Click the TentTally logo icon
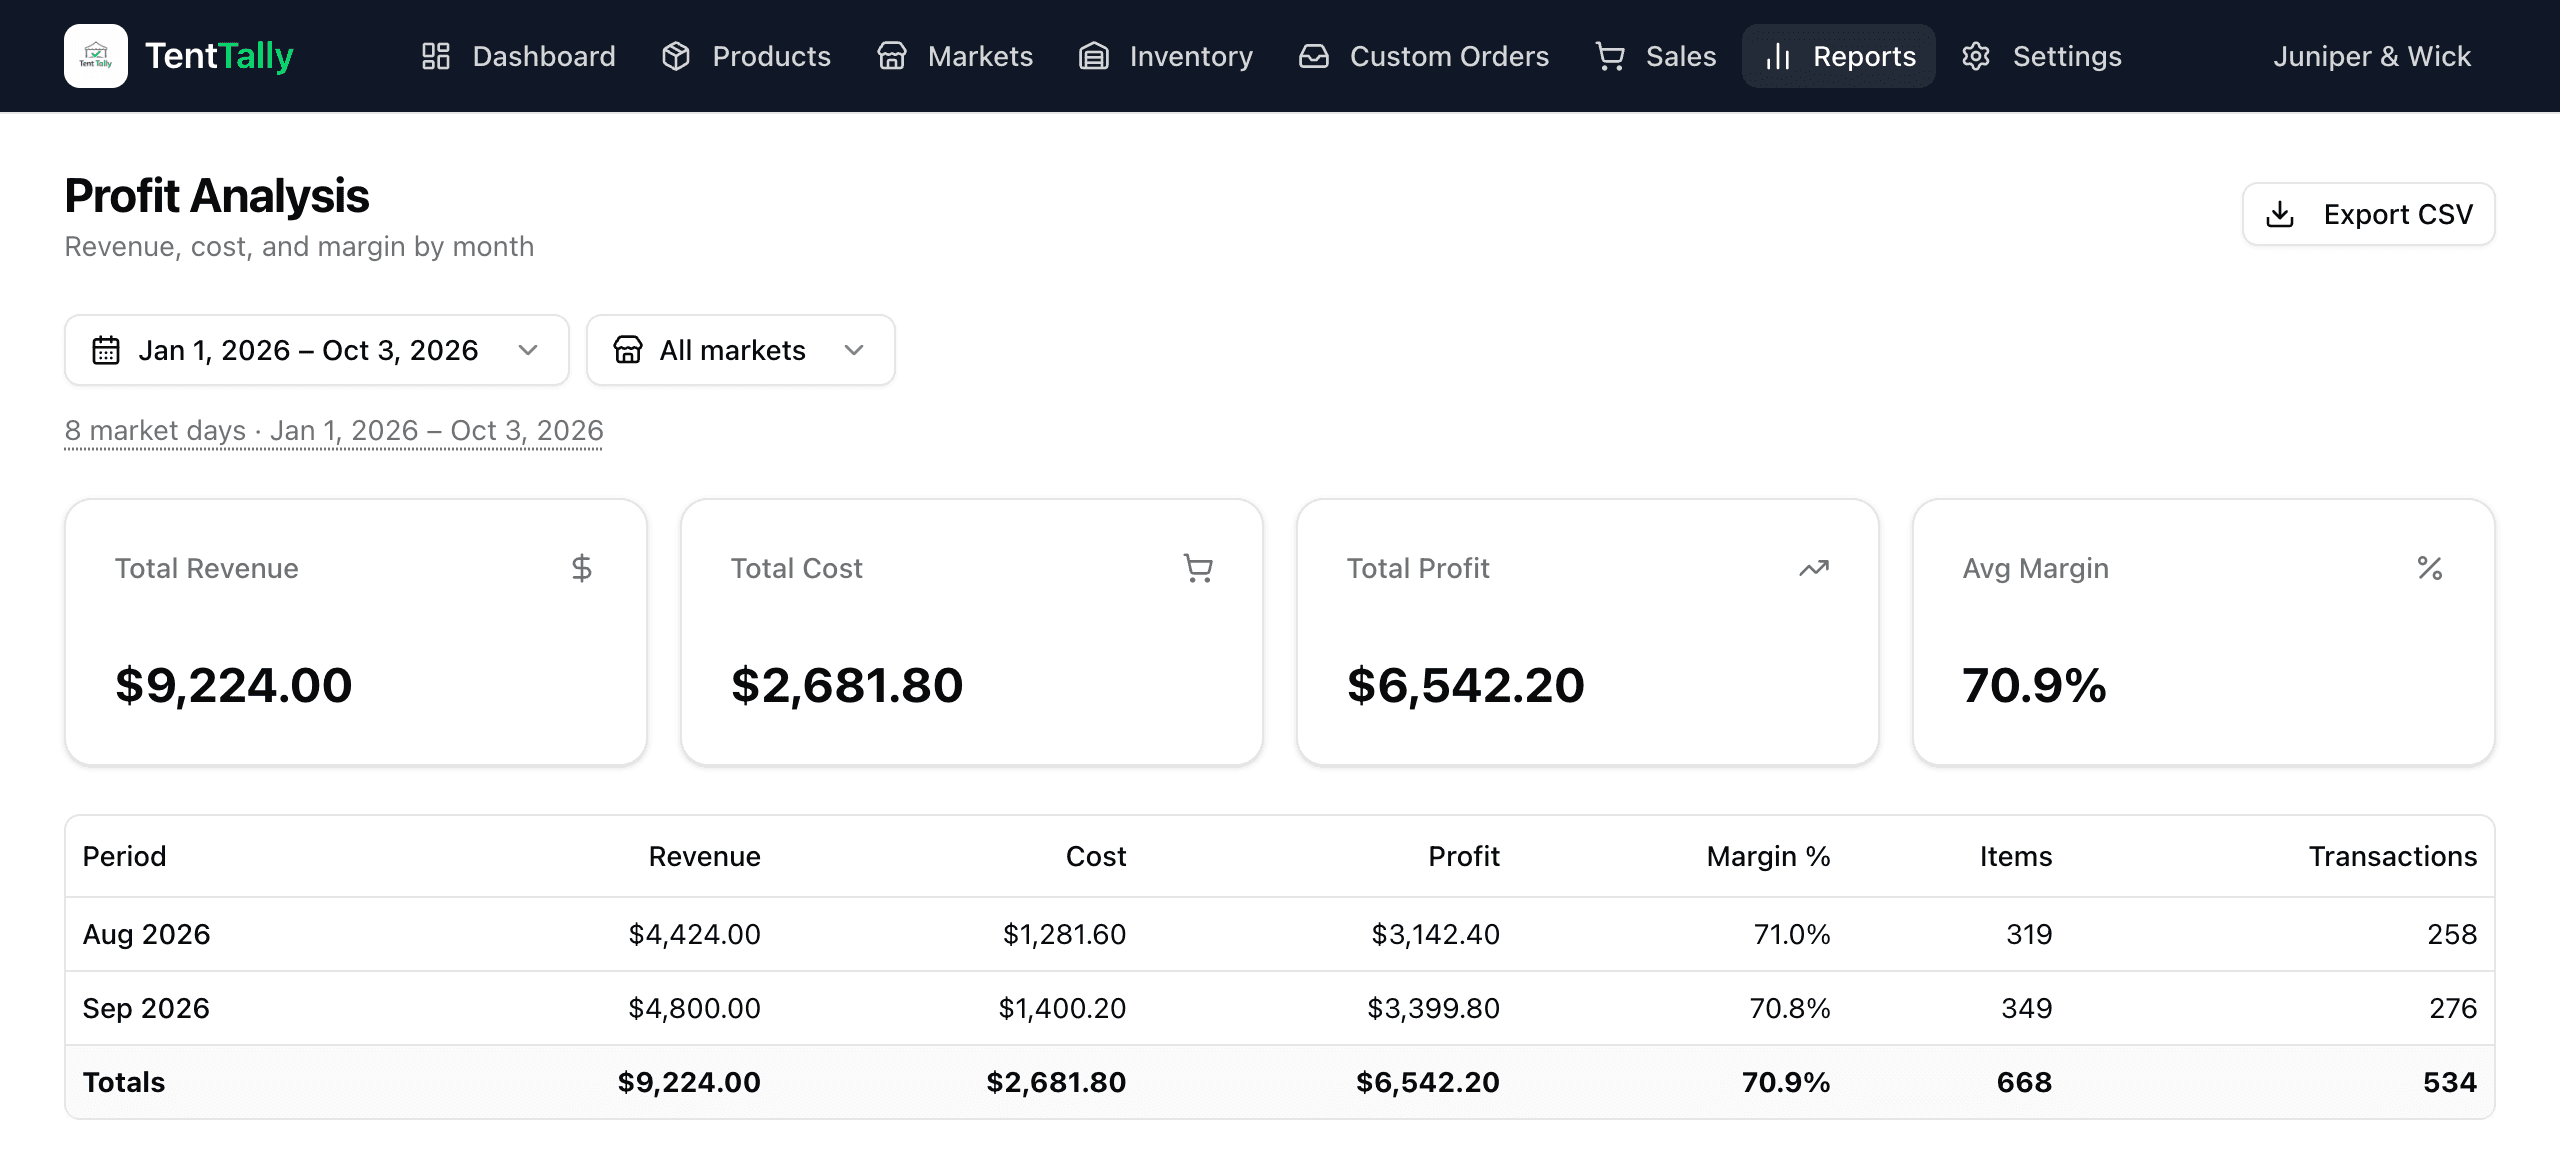Viewport: 2560px width, 1160px height. (x=96, y=56)
